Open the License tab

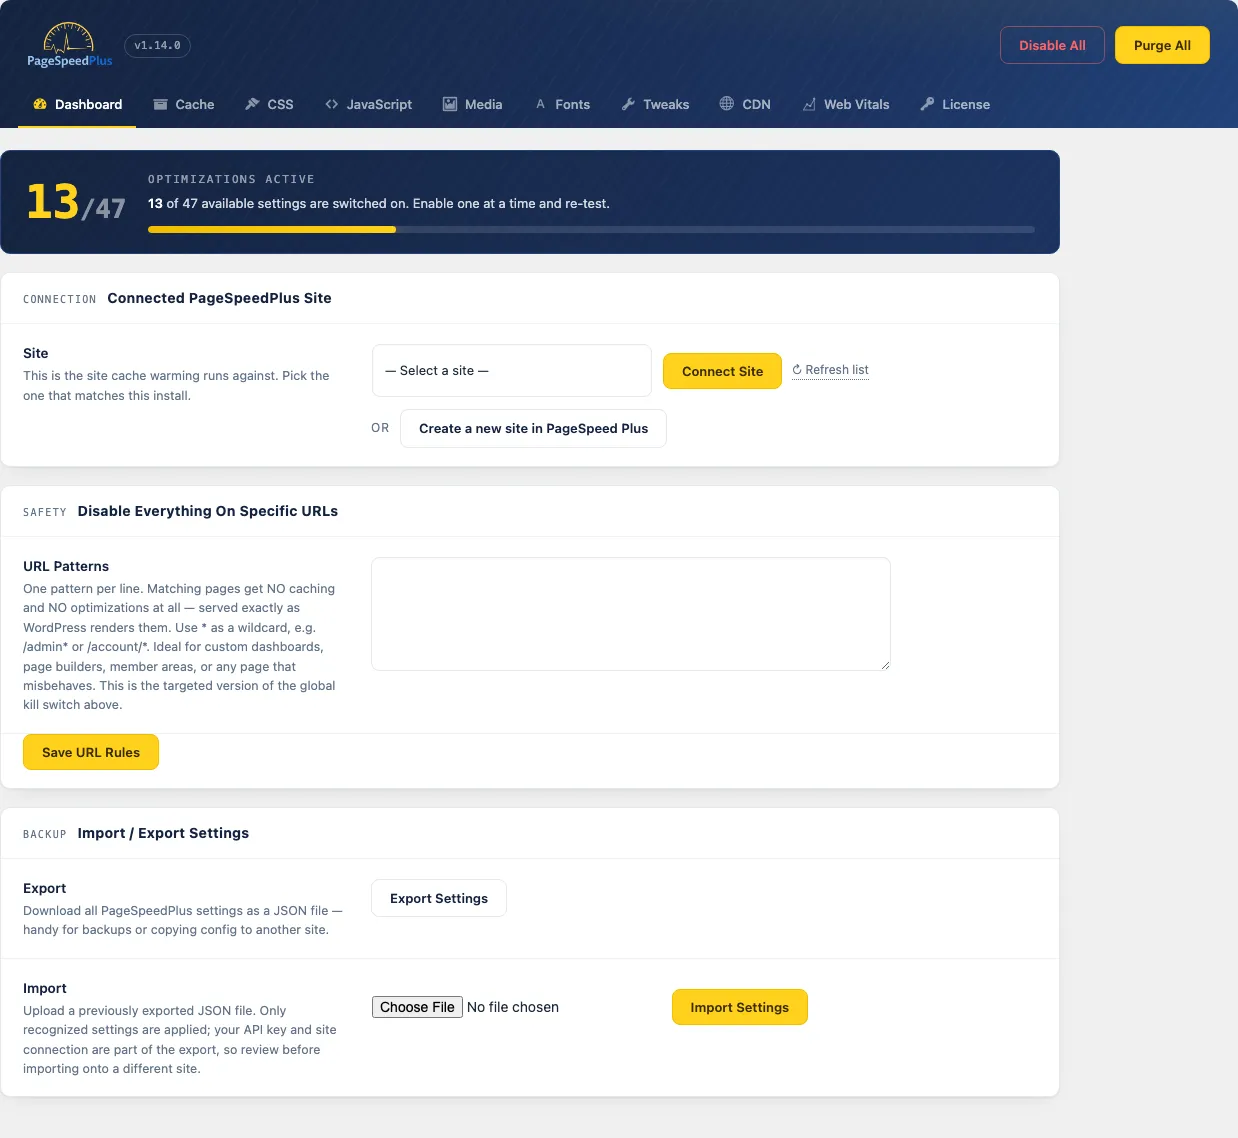(x=955, y=104)
